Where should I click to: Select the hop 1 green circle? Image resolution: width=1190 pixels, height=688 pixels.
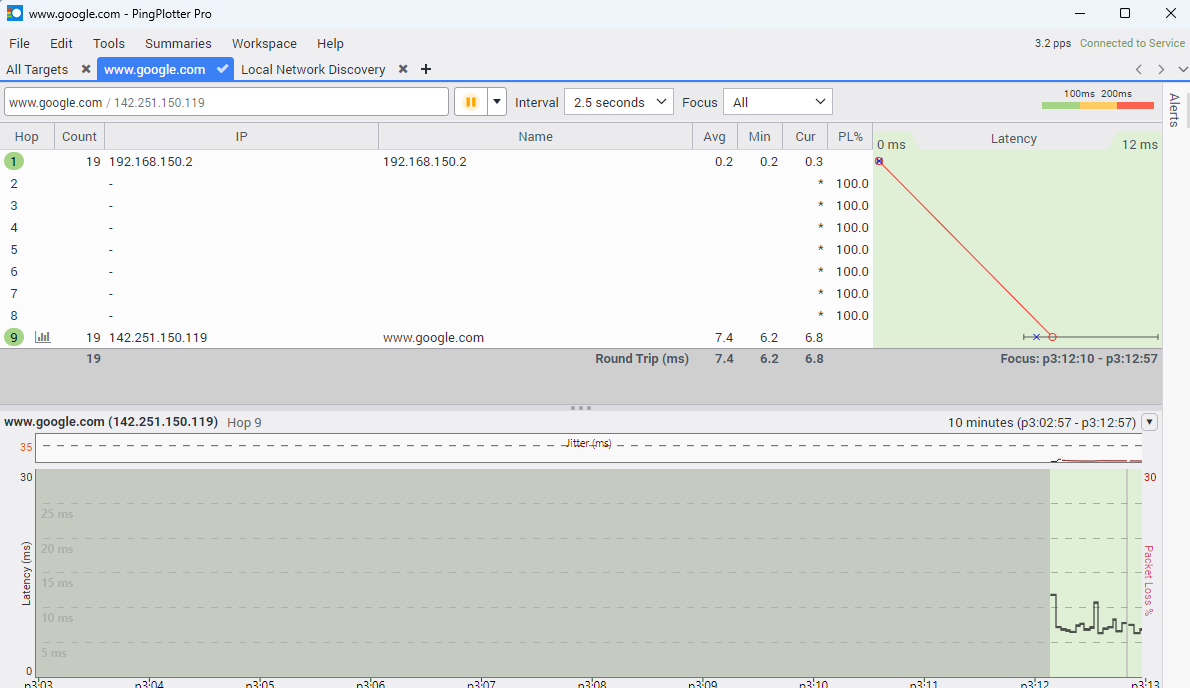pos(14,162)
